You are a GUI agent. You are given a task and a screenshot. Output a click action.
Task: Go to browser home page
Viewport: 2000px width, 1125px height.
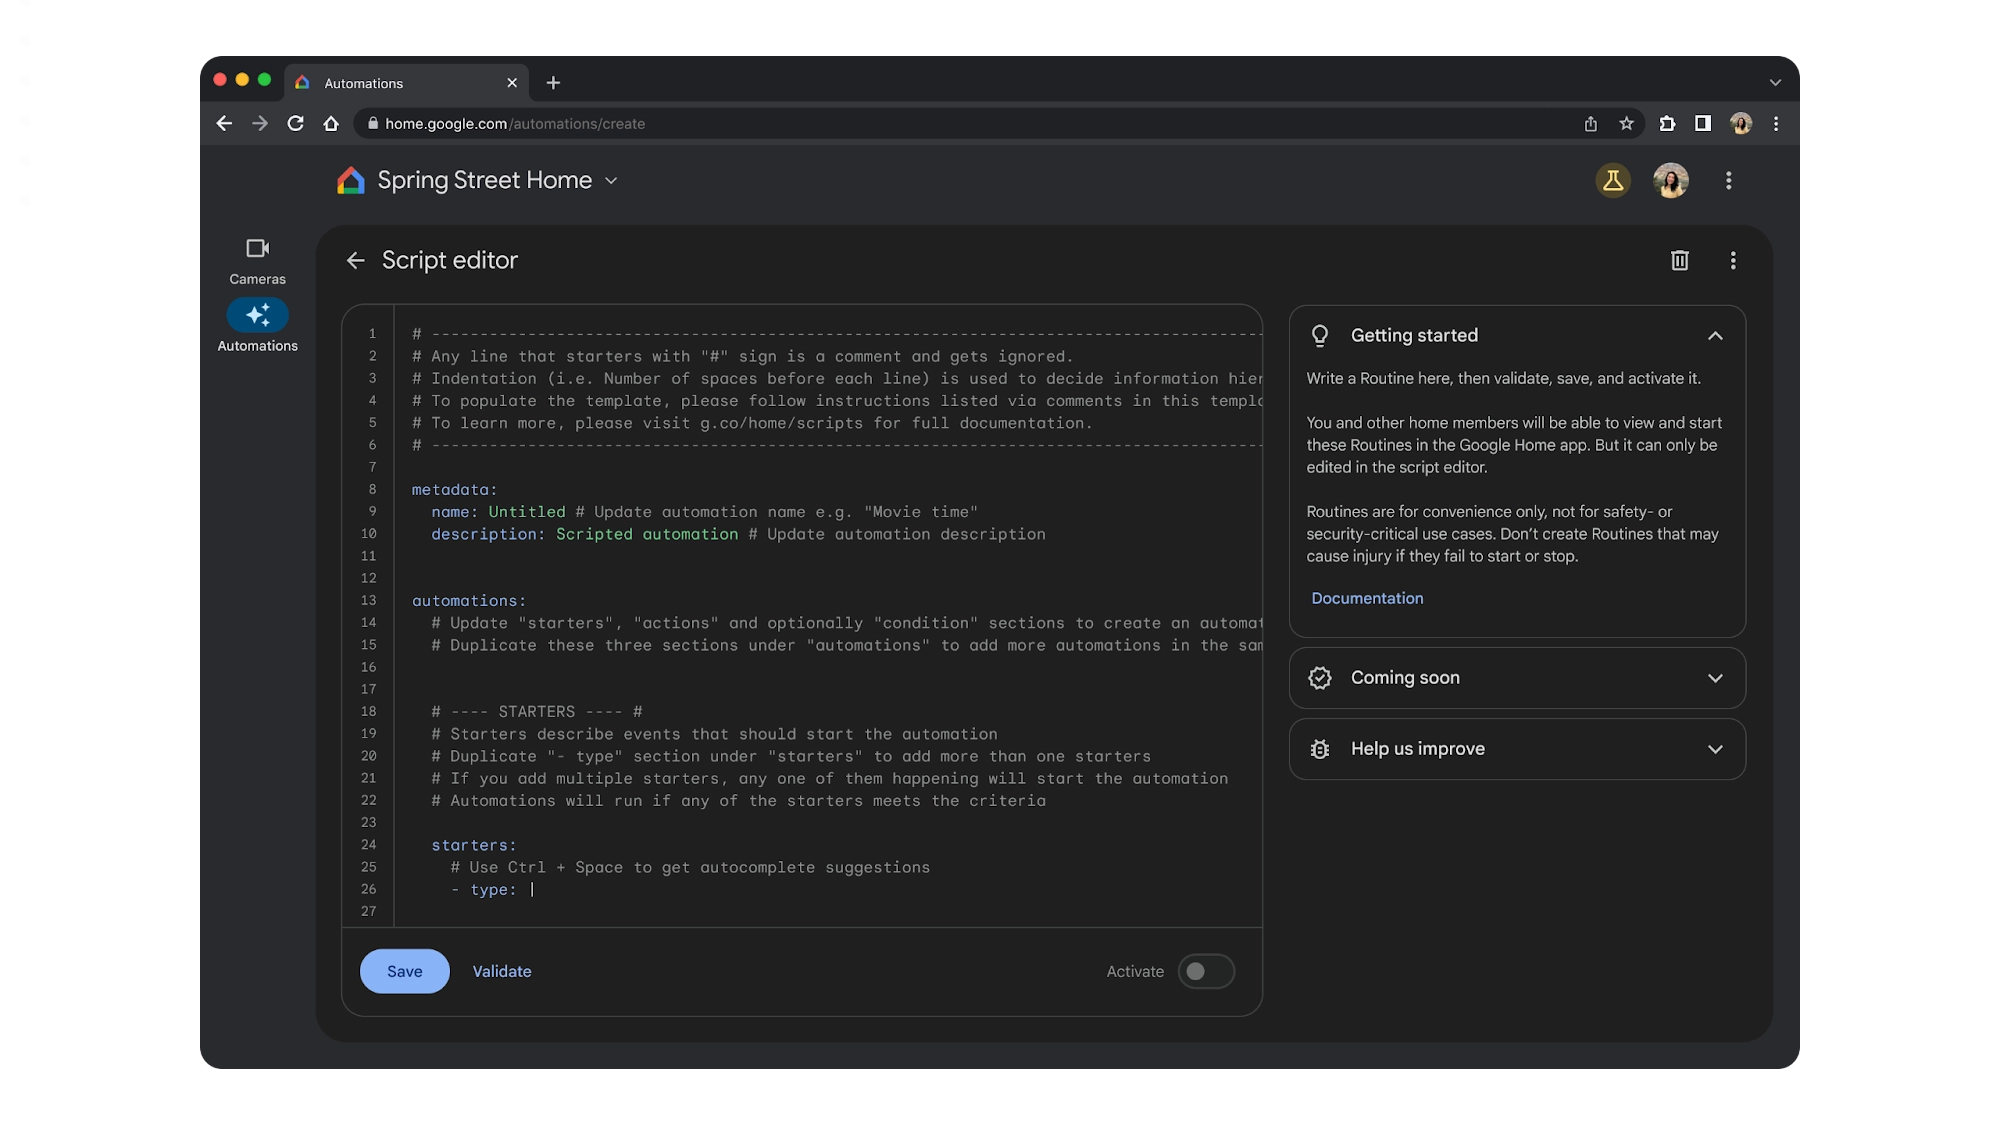click(x=331, y=124)
